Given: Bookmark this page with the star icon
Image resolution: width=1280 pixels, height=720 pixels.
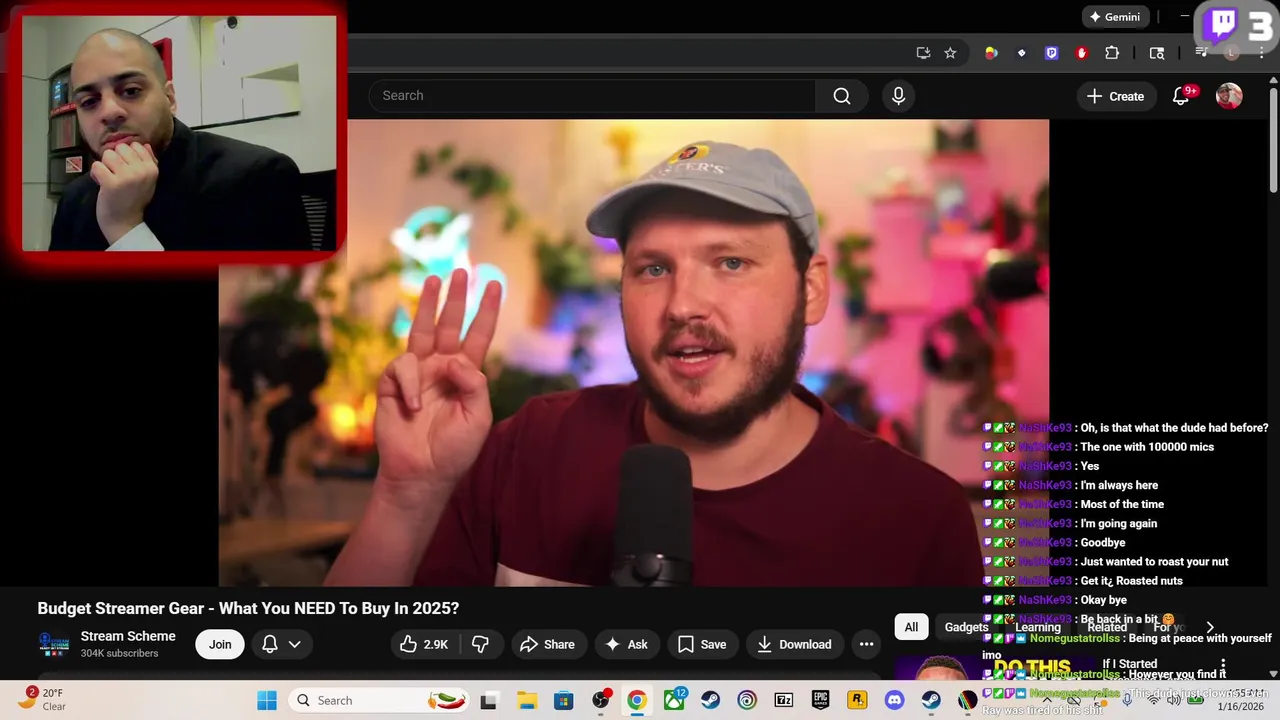Looking at the screenshot, I should (950, 53).
